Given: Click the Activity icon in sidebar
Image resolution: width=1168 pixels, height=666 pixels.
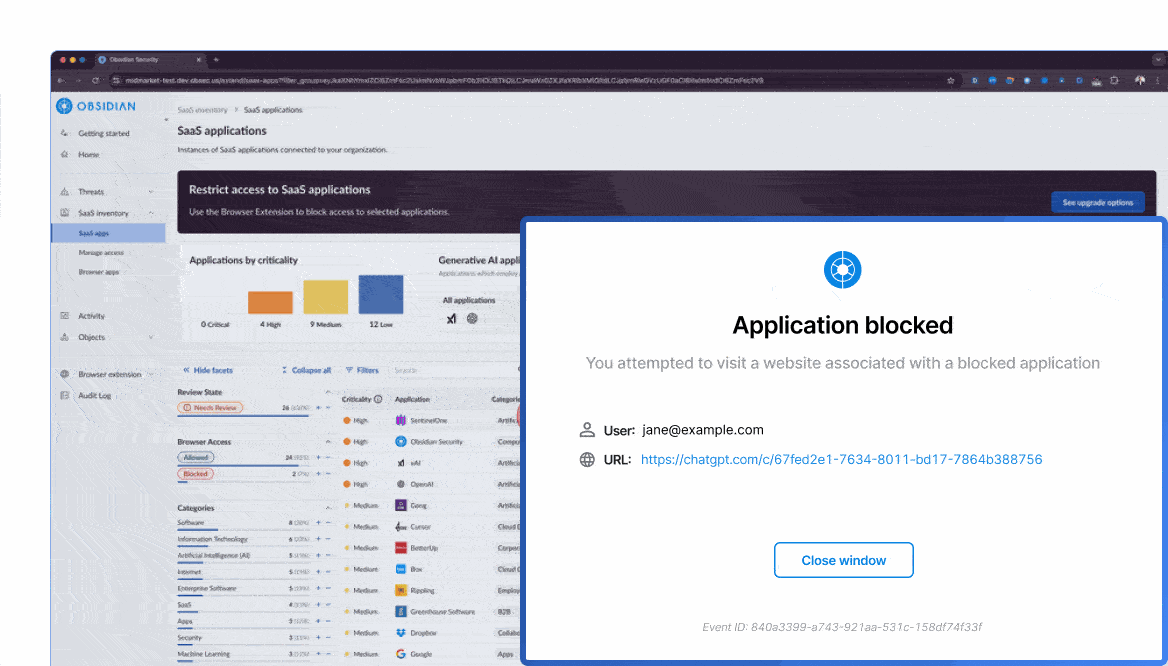Looking at the screenshot, I should (65, 316).
